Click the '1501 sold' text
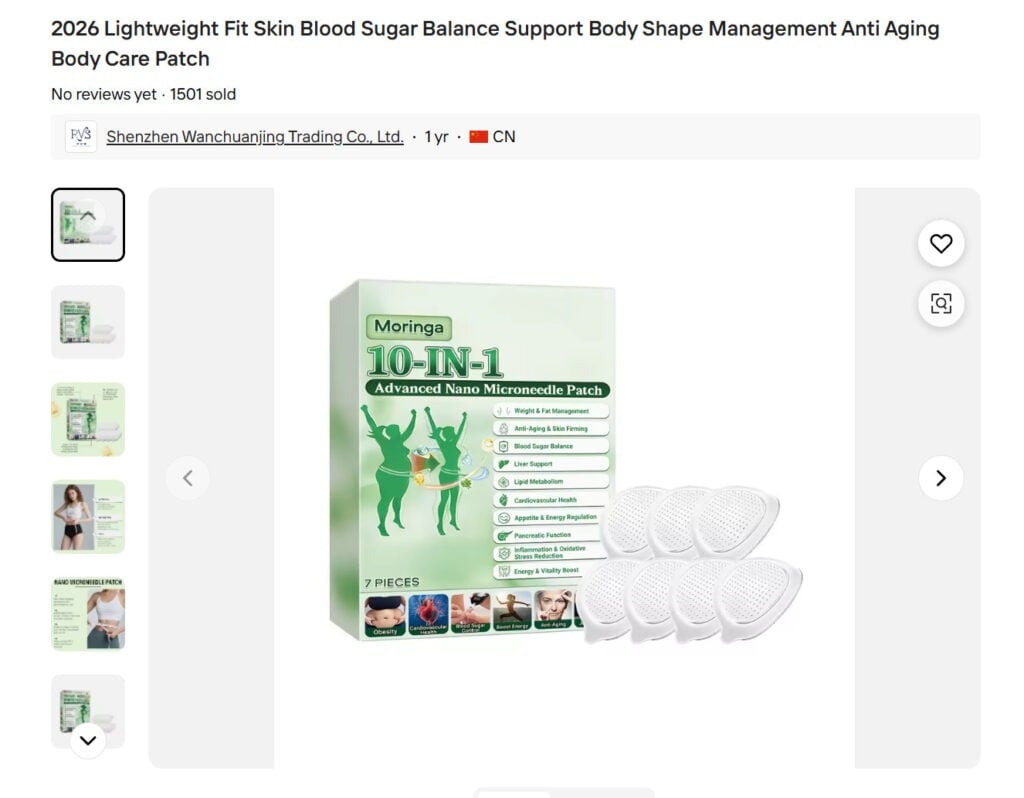1024x798 pixels. 203,94
